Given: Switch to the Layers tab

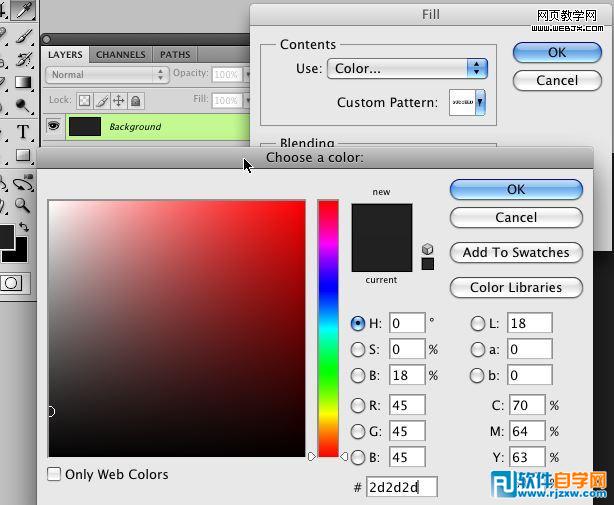Looking at the screenshot, I should [65, 54].
